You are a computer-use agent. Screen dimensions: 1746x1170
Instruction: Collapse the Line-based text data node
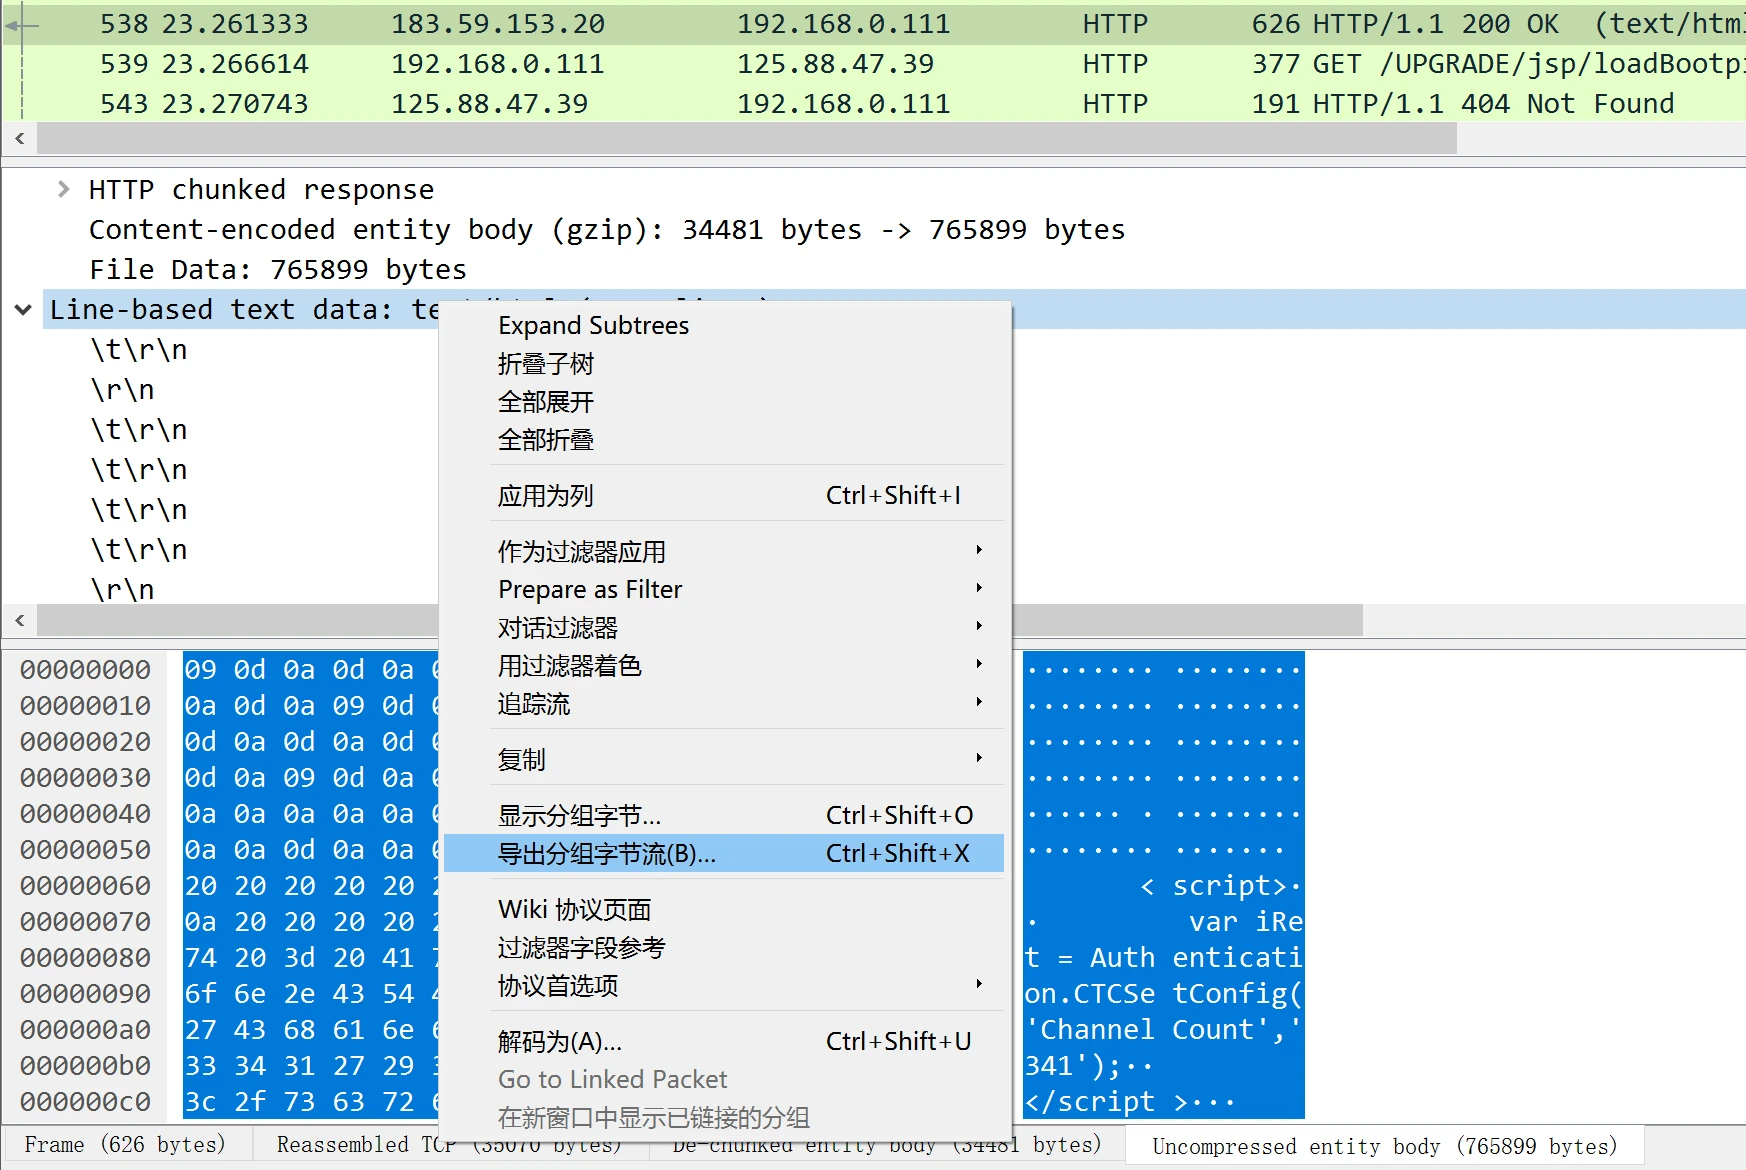click(x=23, y=310)
